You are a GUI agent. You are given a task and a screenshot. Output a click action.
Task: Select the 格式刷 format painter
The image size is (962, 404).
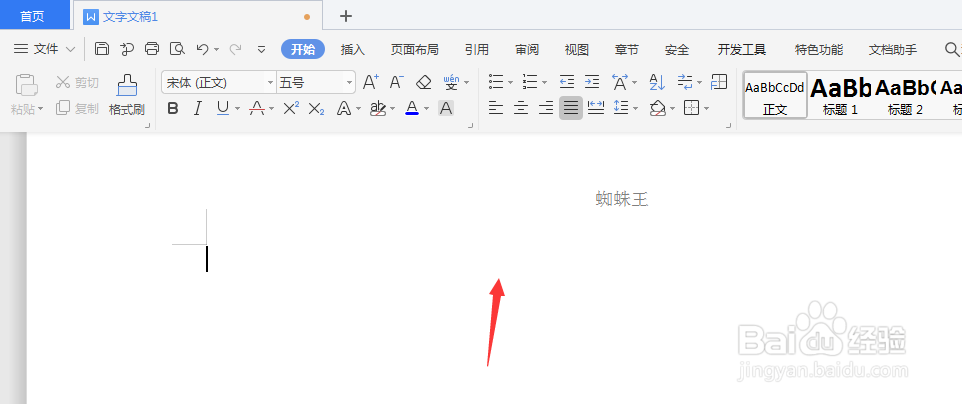tap(126, 96)
